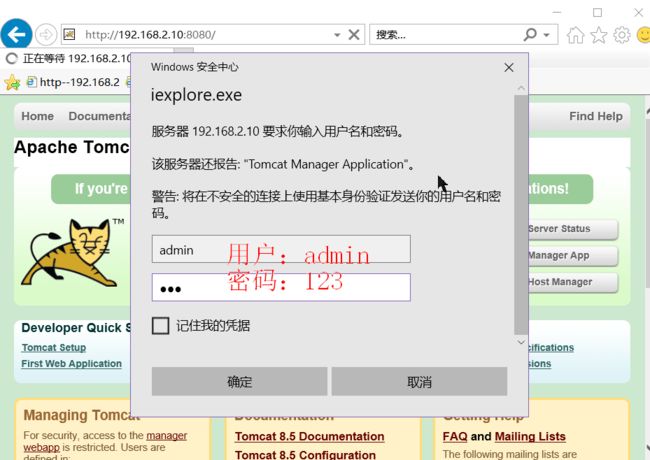
Task: Stop page loading with the X icon
Action: pyautogui.click(x=354, y=34)
